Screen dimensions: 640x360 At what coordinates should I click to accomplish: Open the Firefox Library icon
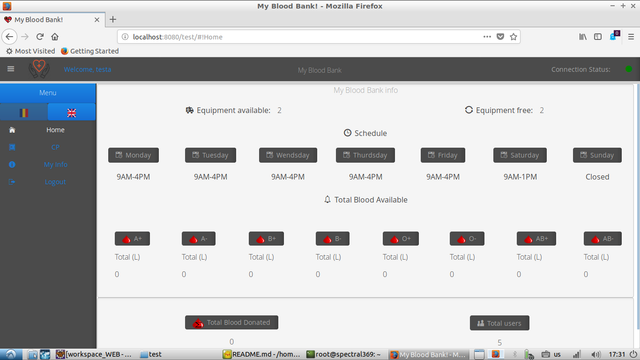pyautogui.click(x=583, y=37)
